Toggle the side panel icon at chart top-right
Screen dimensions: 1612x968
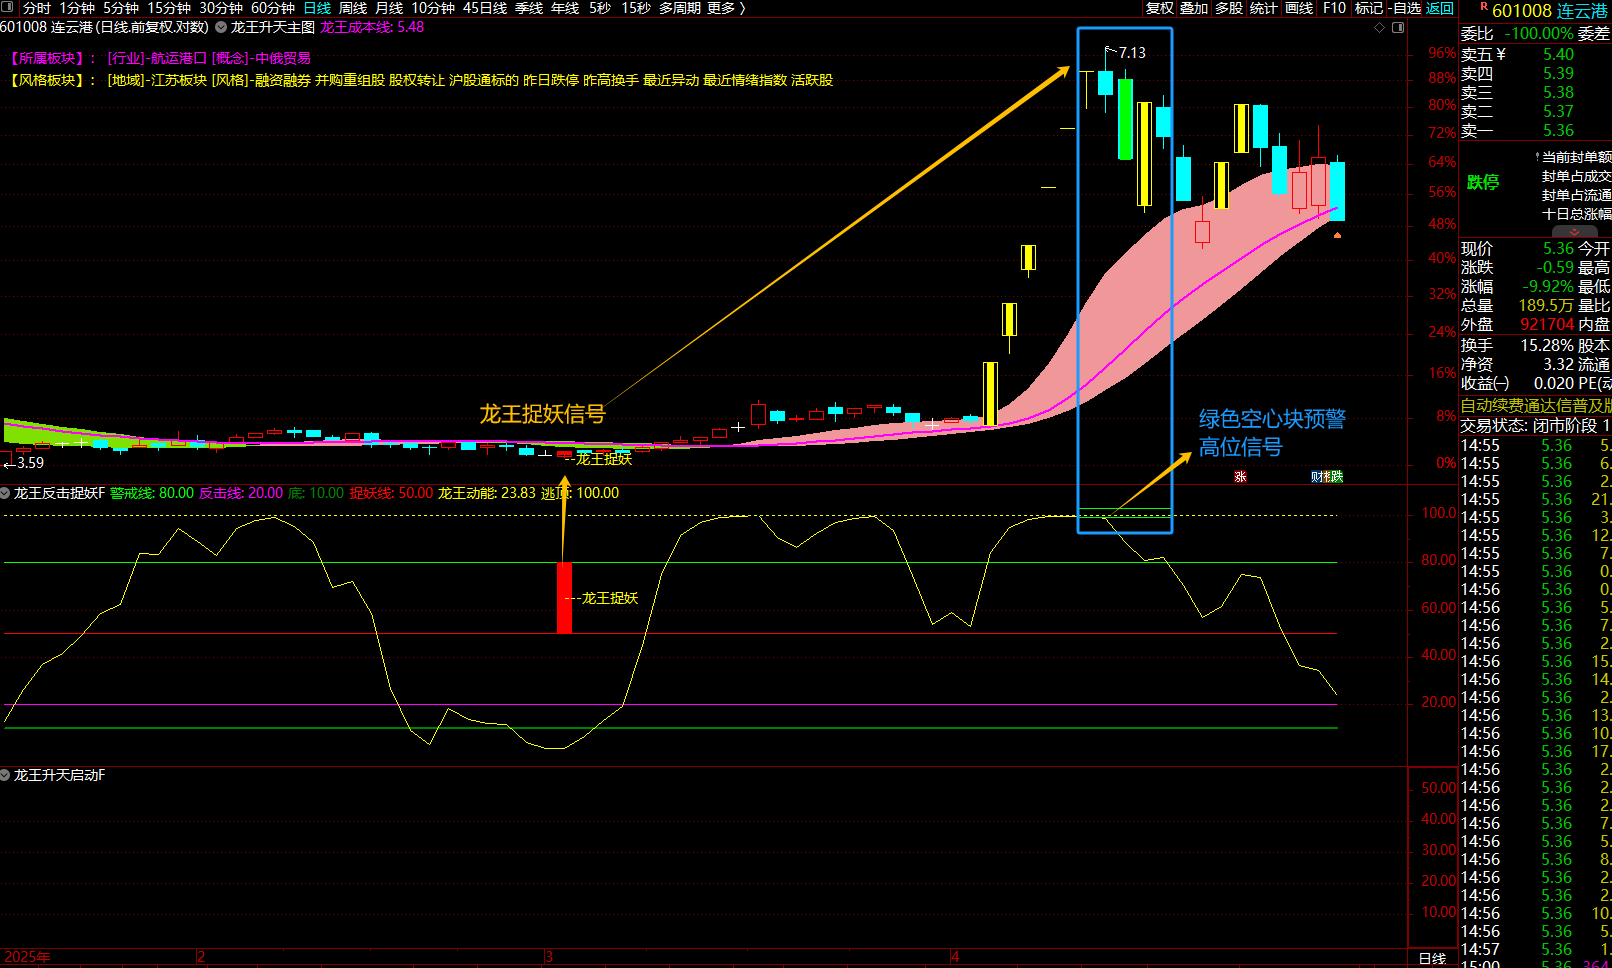[1398, 27]
